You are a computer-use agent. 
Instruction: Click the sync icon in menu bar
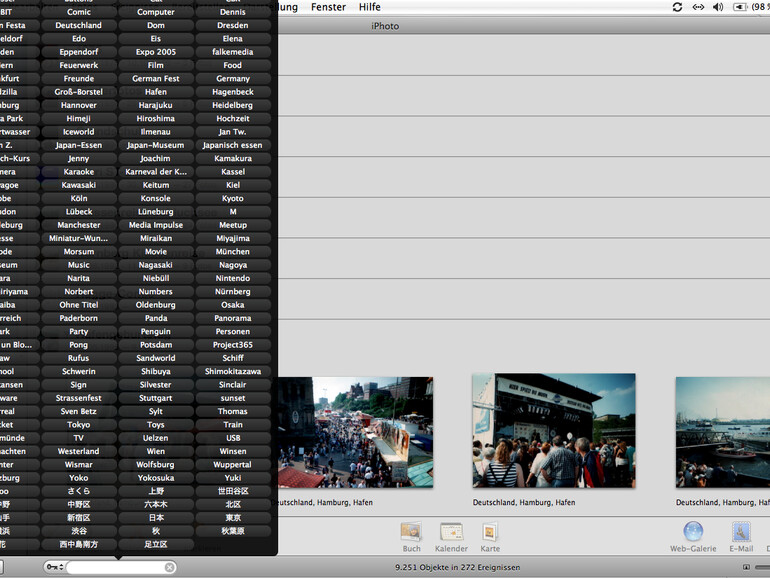677,7
